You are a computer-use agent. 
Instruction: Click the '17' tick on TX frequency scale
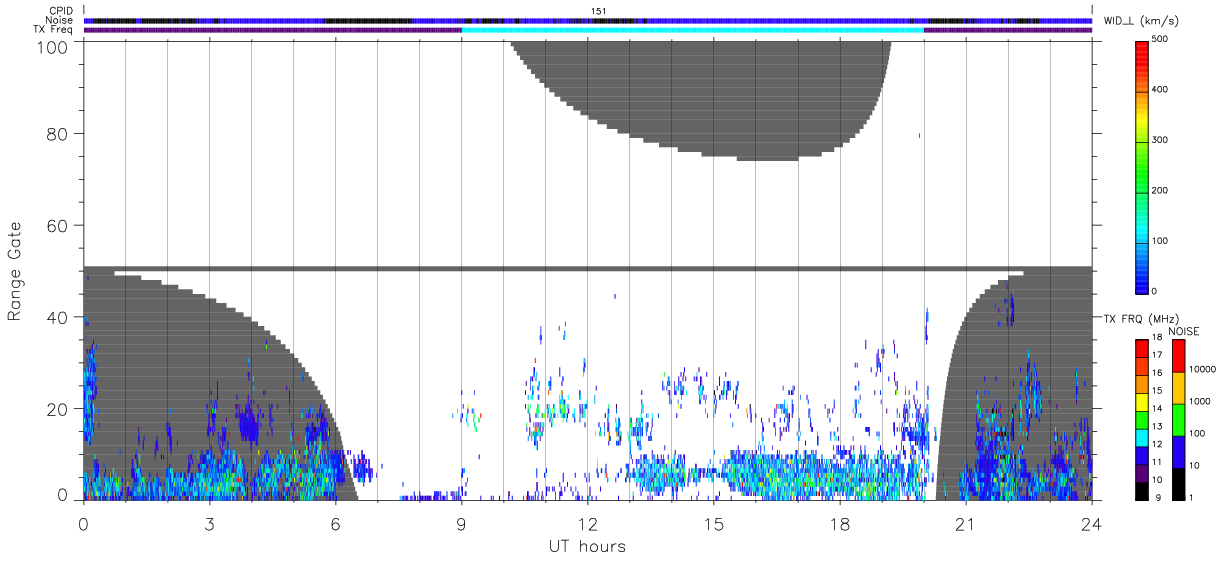pos(1158,355)
